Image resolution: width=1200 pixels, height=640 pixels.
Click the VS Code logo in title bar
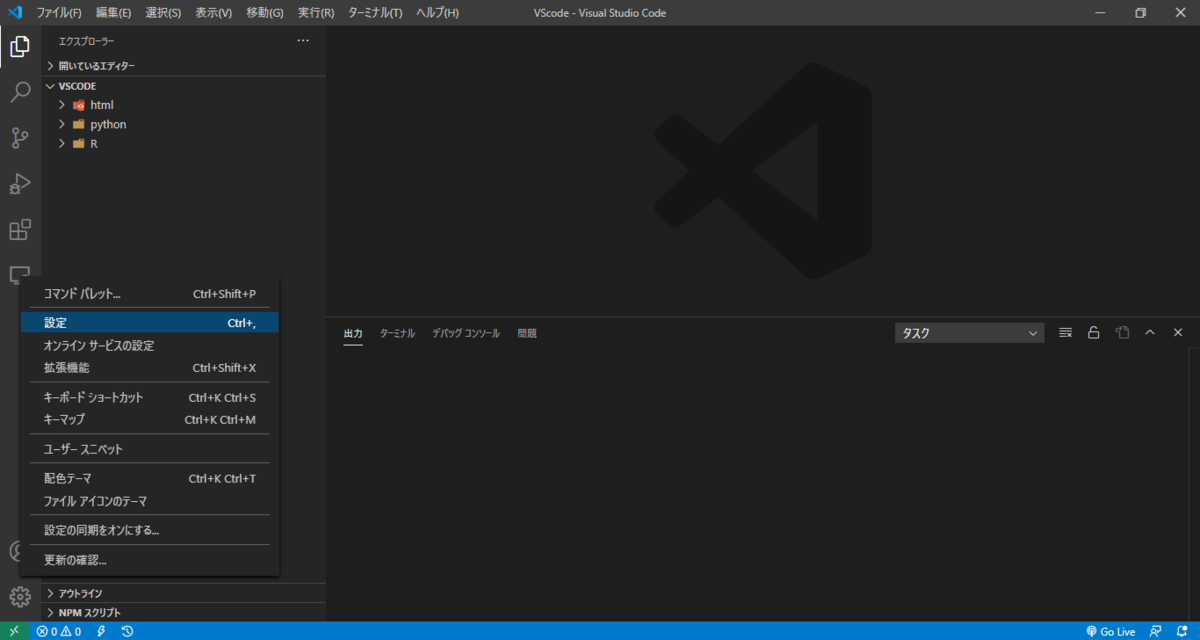pos(15,13)
